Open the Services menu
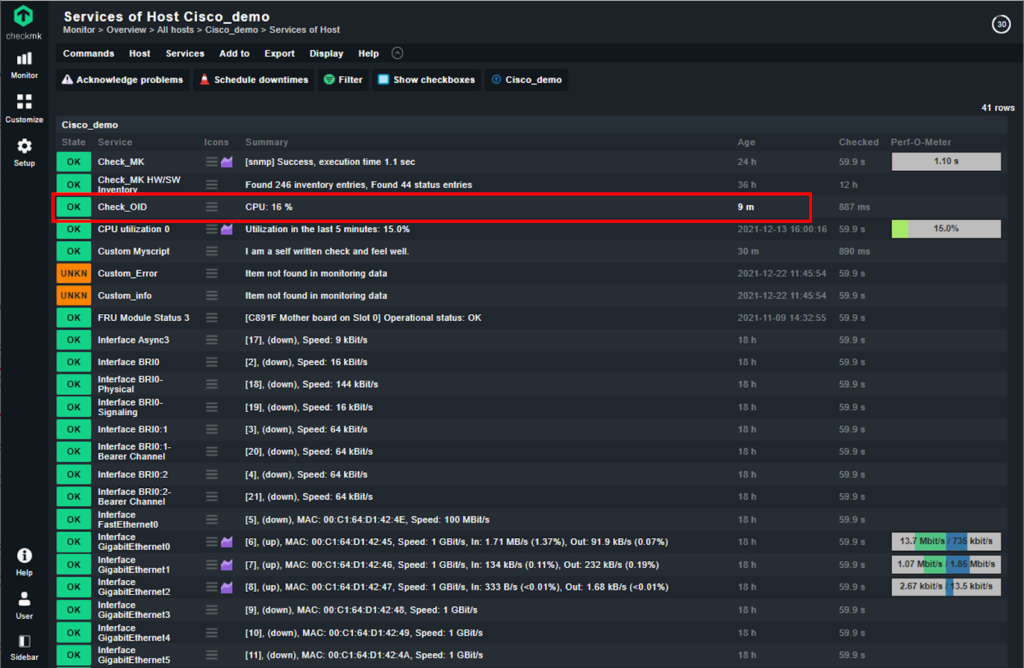 [185, 54]
